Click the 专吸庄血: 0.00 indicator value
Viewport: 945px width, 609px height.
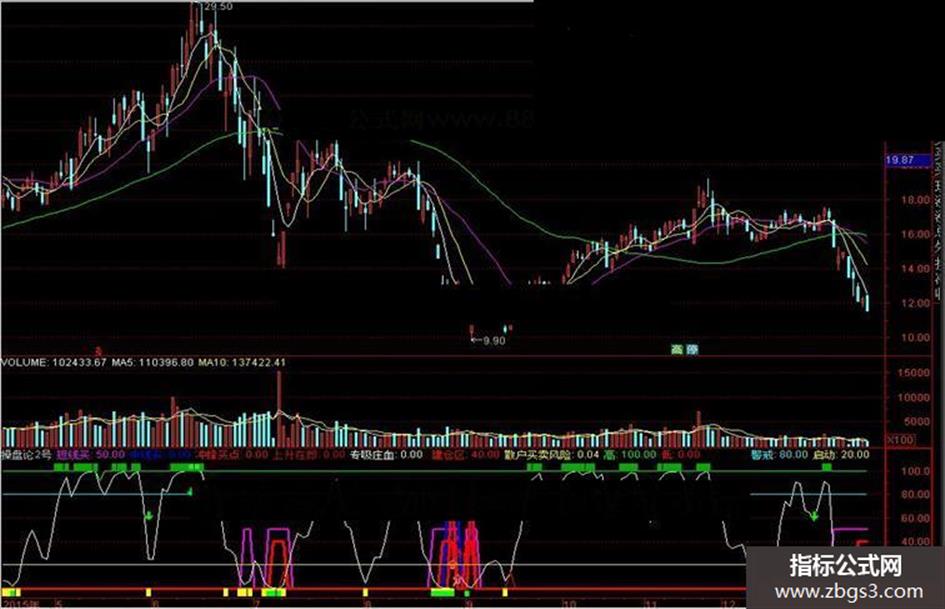coord(386,454)
